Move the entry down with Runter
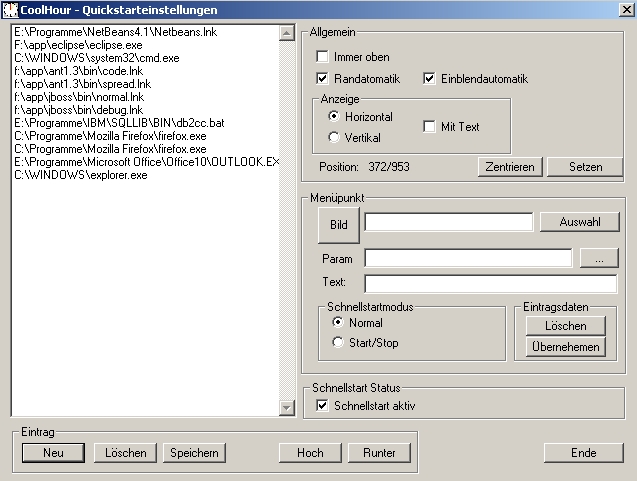Screen dimensions: 637x481 (379, 453)
